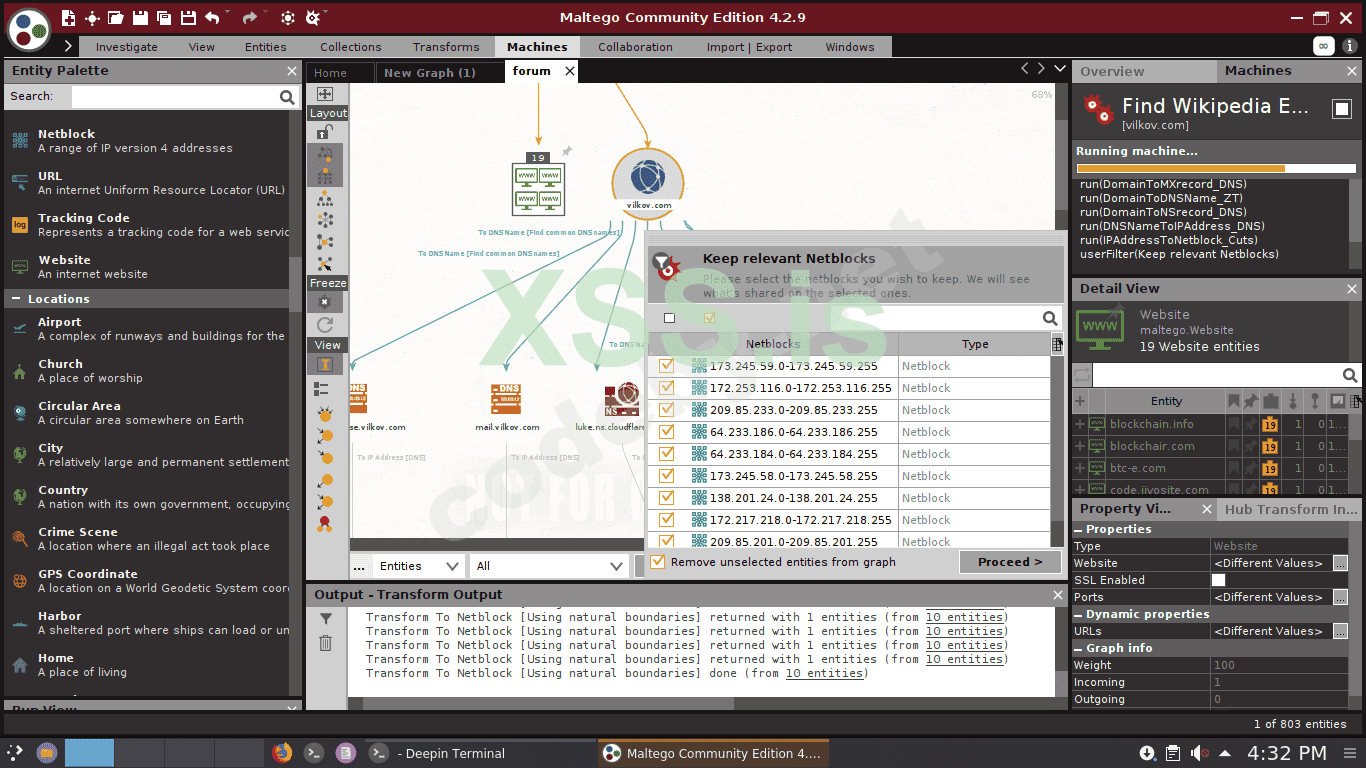Expand the blockchain.info row in Detail View
The width and height of the screenshot is (1366, 768).
tap(1080, 424)
